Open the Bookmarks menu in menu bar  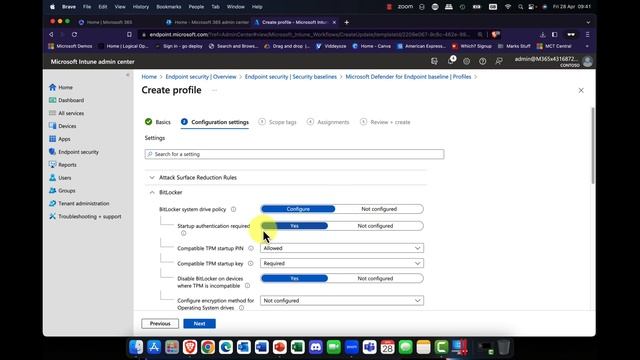169,7
